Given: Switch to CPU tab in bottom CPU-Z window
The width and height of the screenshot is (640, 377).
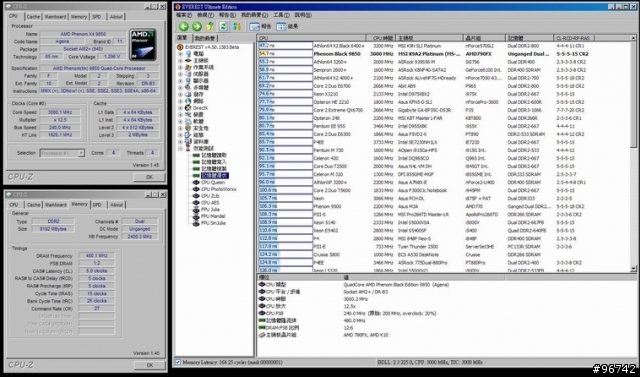Looking at the screenshot, I should click(14, 205).
